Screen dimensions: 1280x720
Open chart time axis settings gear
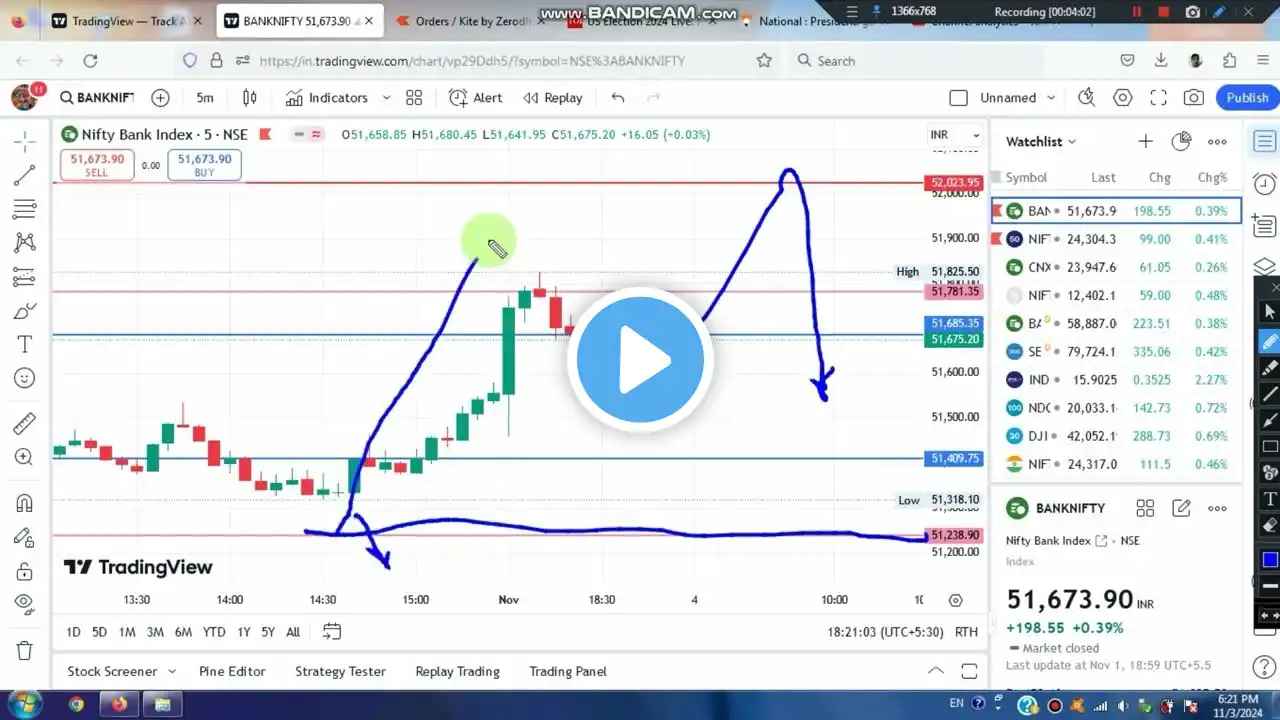click(x=955, y=600)
